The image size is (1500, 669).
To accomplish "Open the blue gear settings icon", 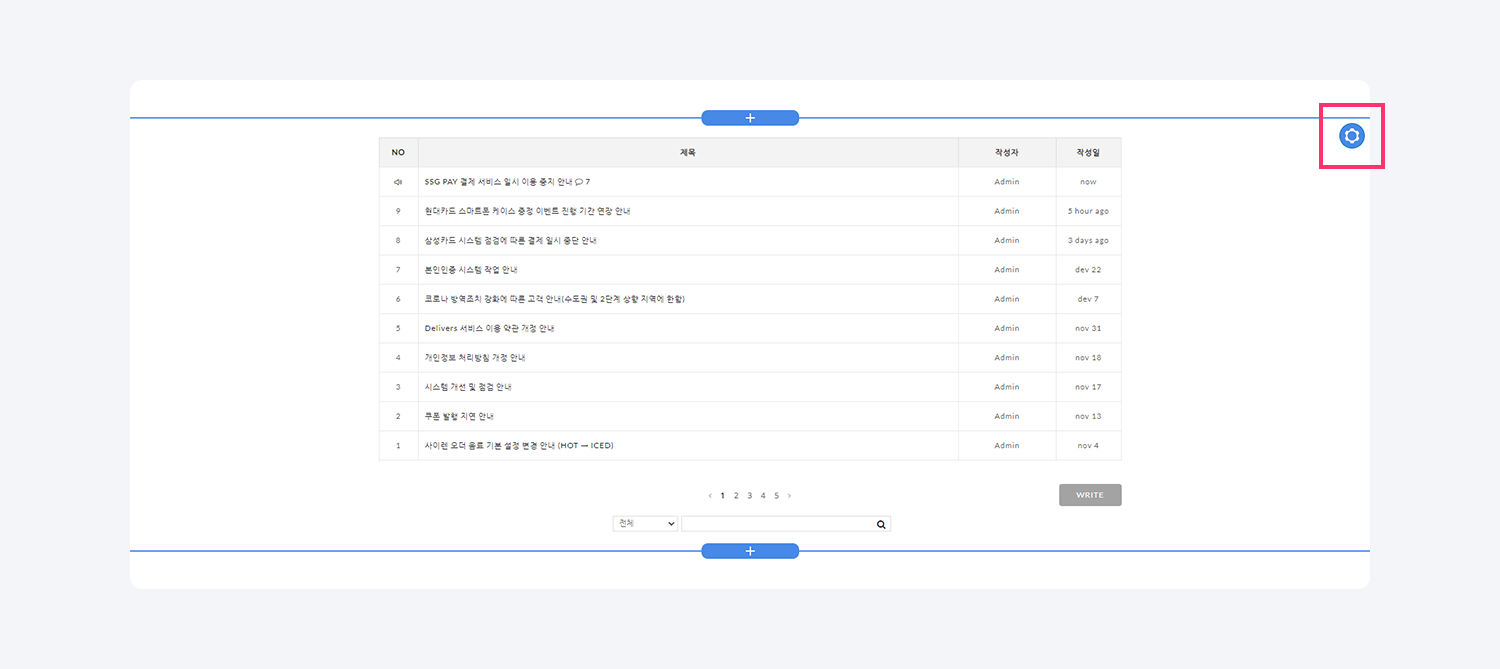I will click(1351, 136).
